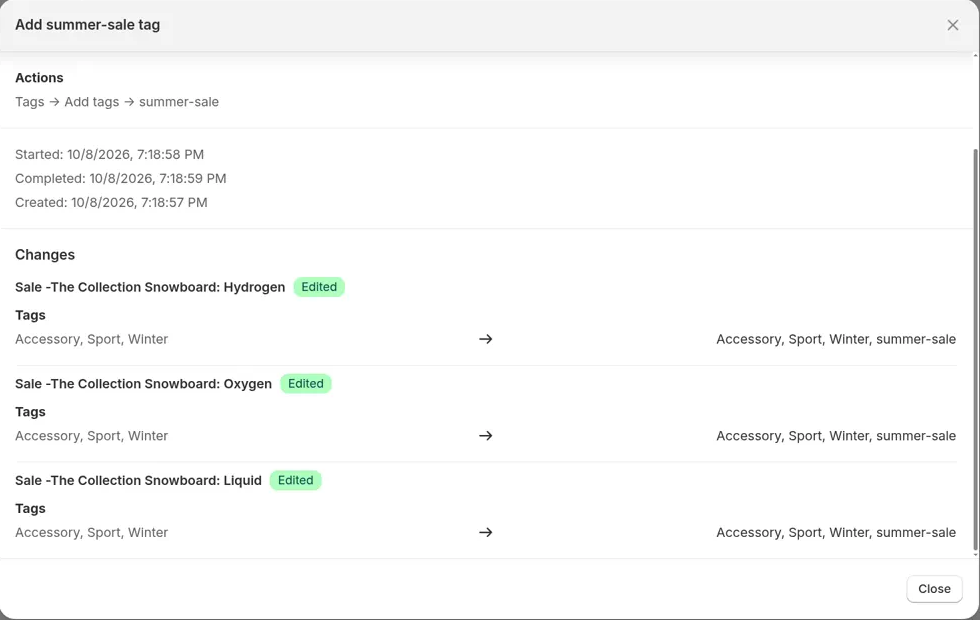This screenshot has height=620, width=980.
Task: Click the Edited badge next to Hydrogen
Action: 319,287
